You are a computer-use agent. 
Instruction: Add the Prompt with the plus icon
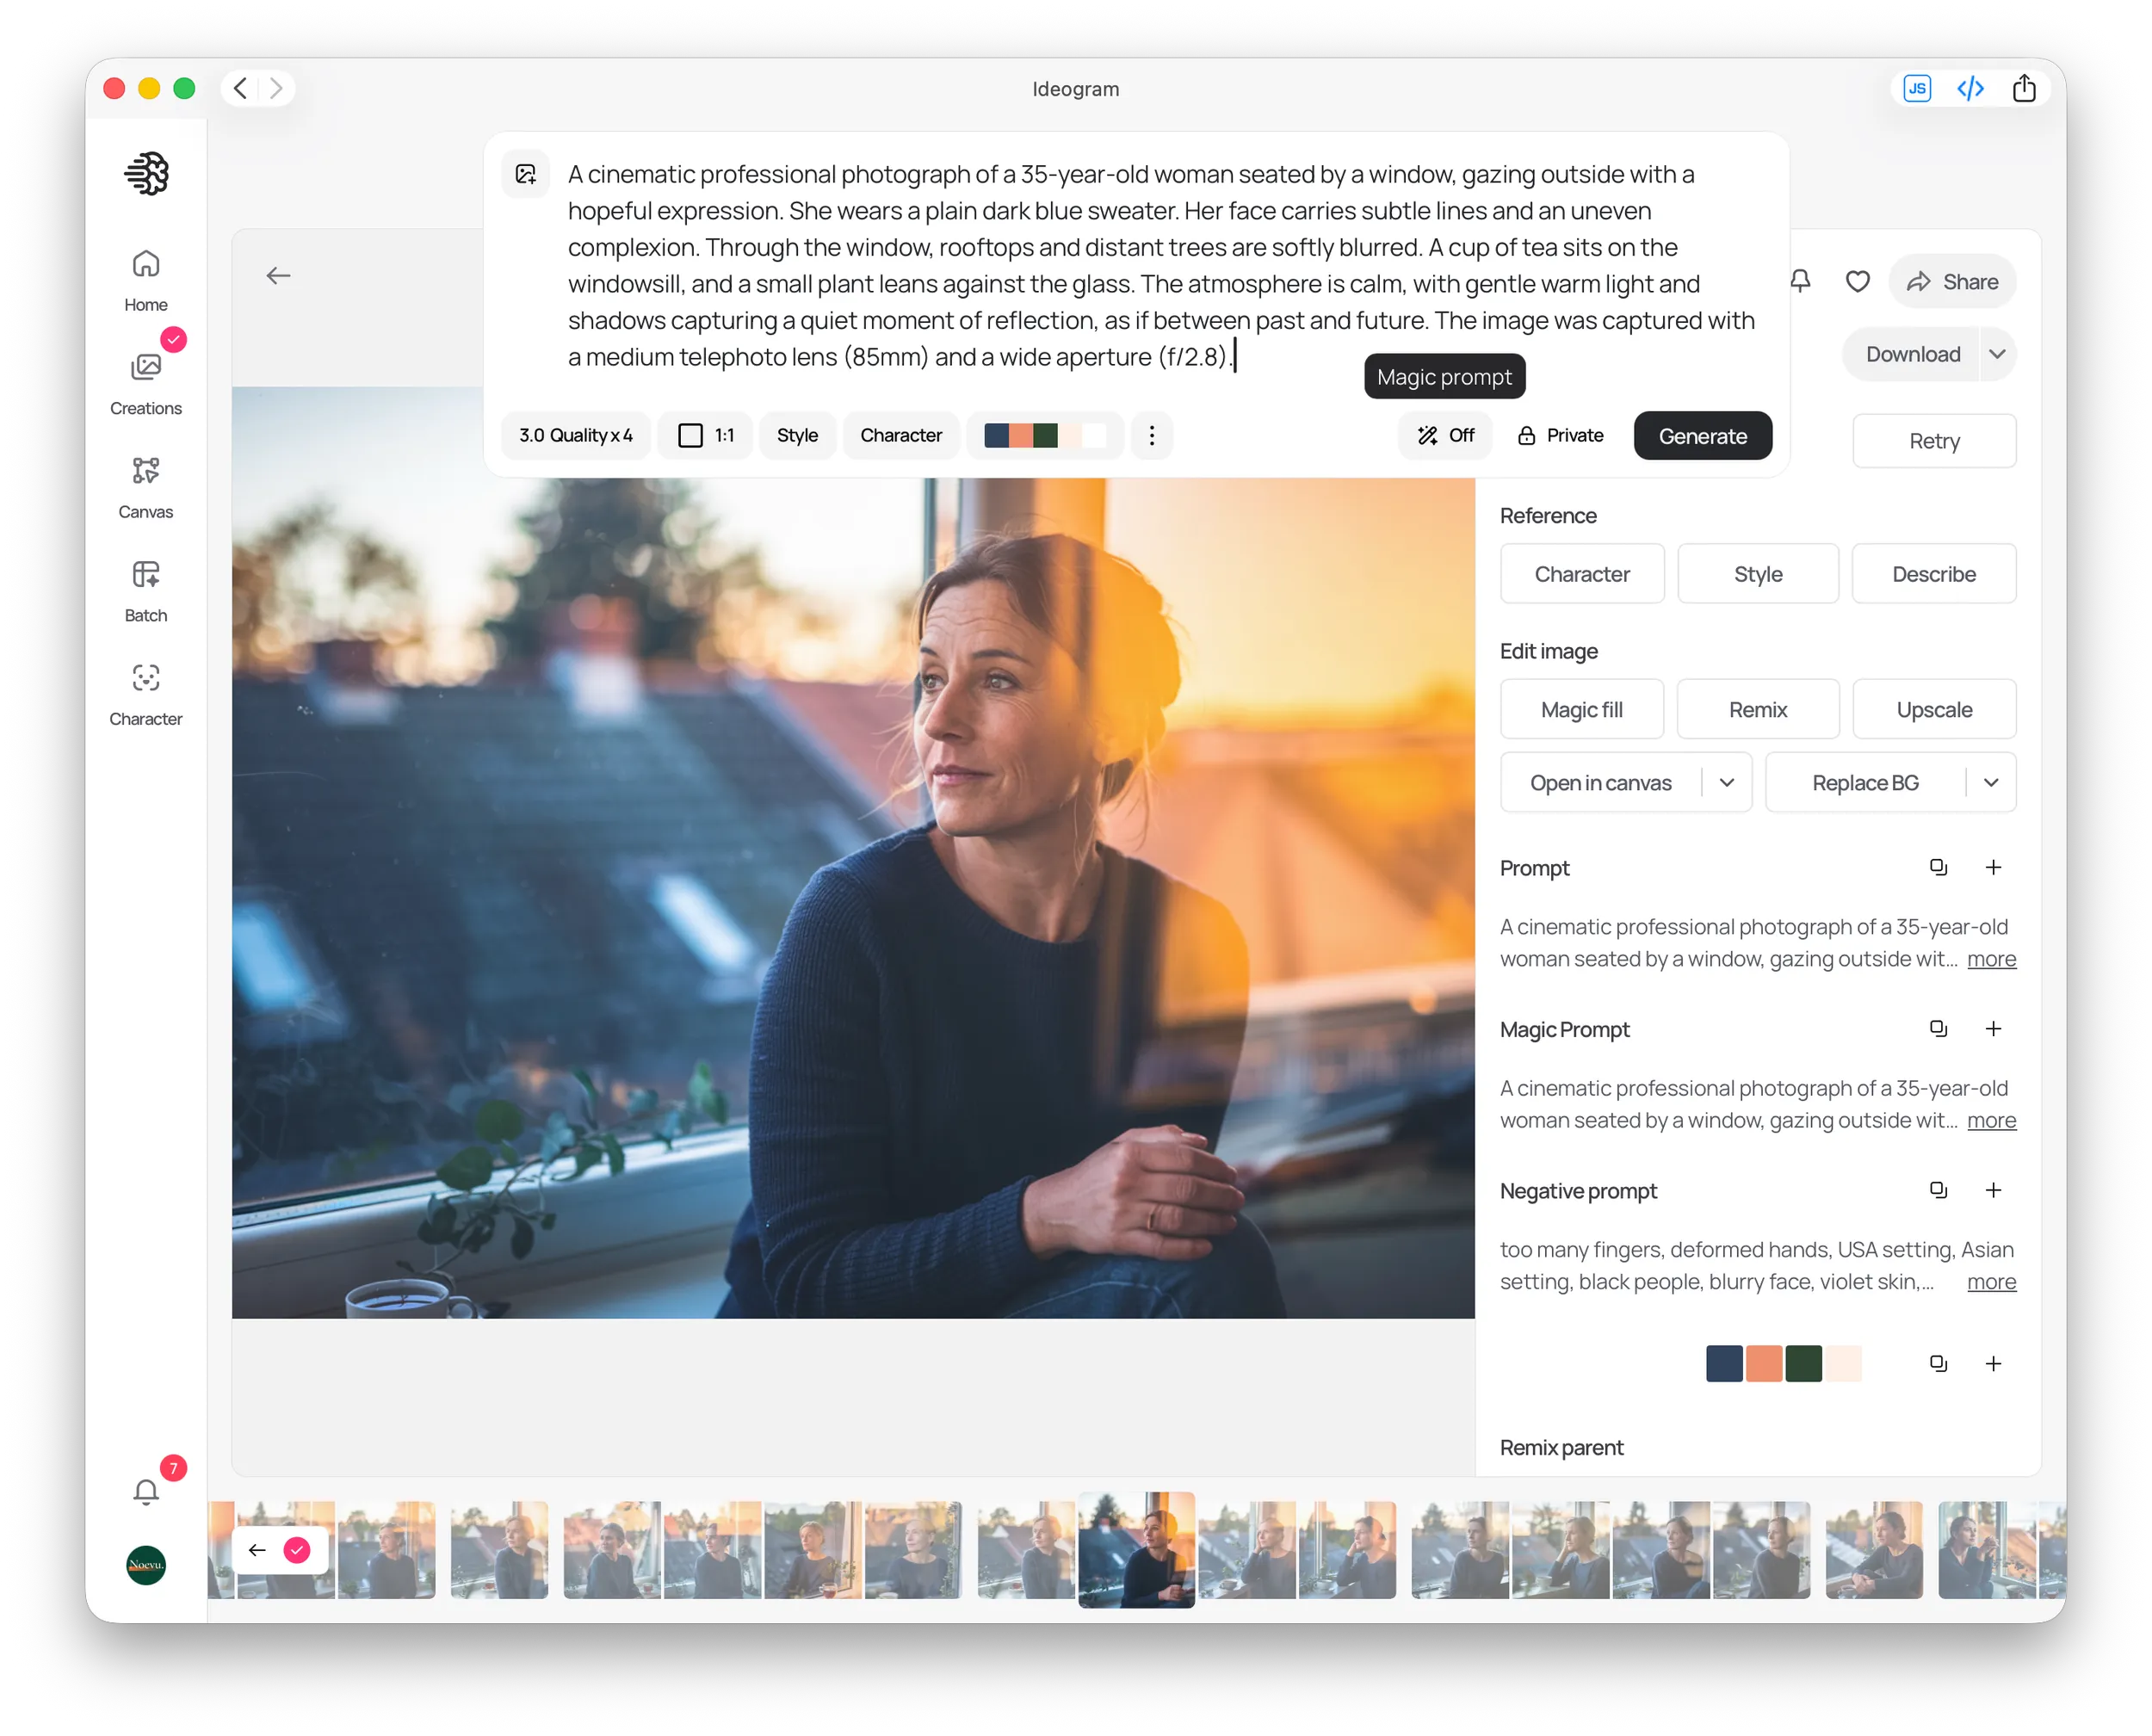1993,867
